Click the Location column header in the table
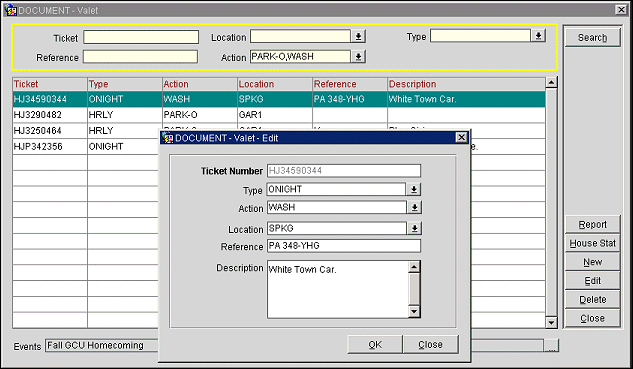The width and height of the screenshot is (633, 369). click(x=275, y=84)
